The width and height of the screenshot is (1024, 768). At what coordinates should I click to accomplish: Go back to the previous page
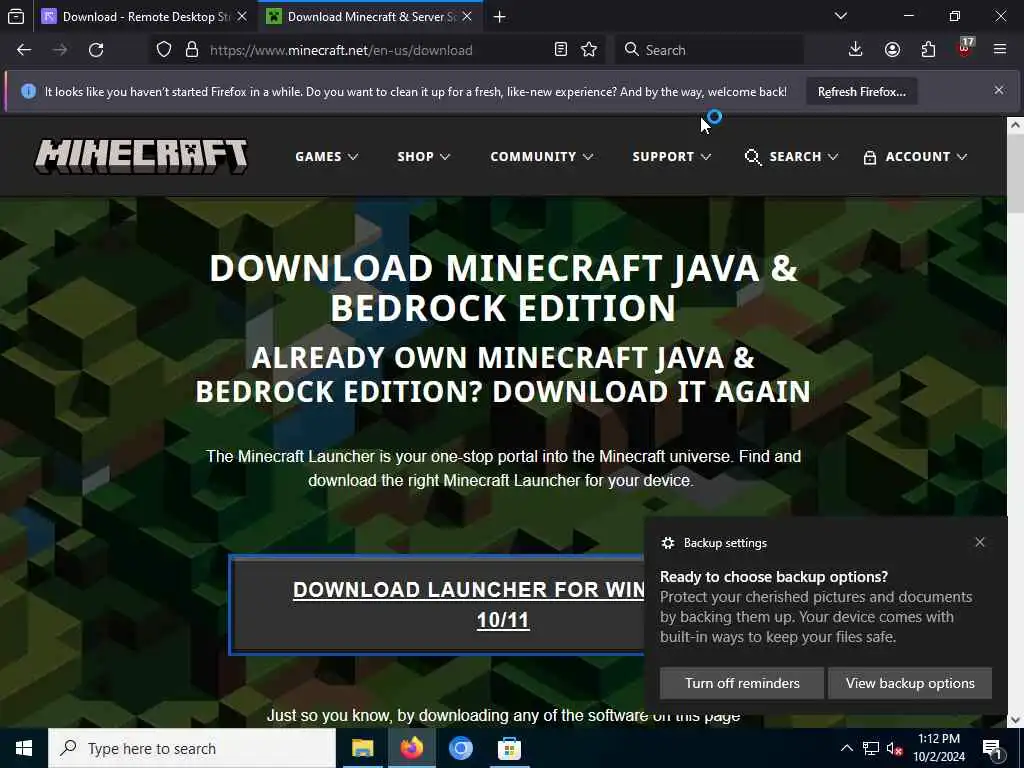click(x=24, y=50)
